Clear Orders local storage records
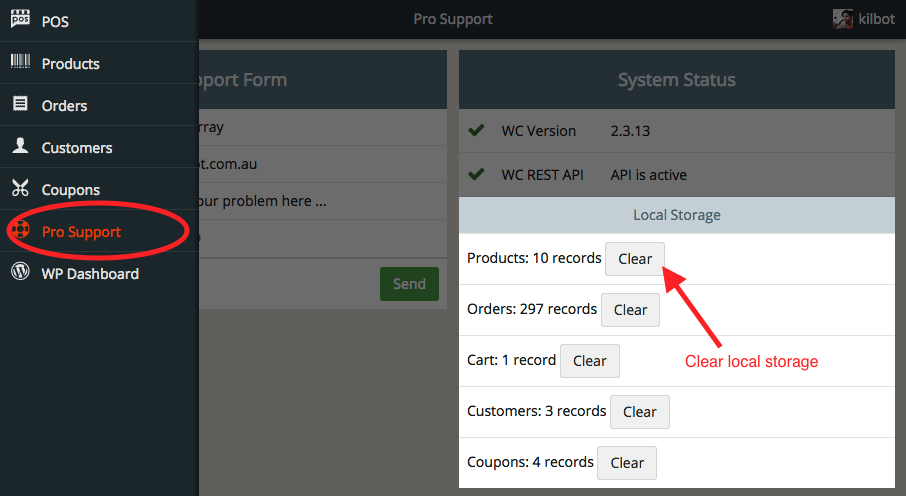 tap(630, 310)
